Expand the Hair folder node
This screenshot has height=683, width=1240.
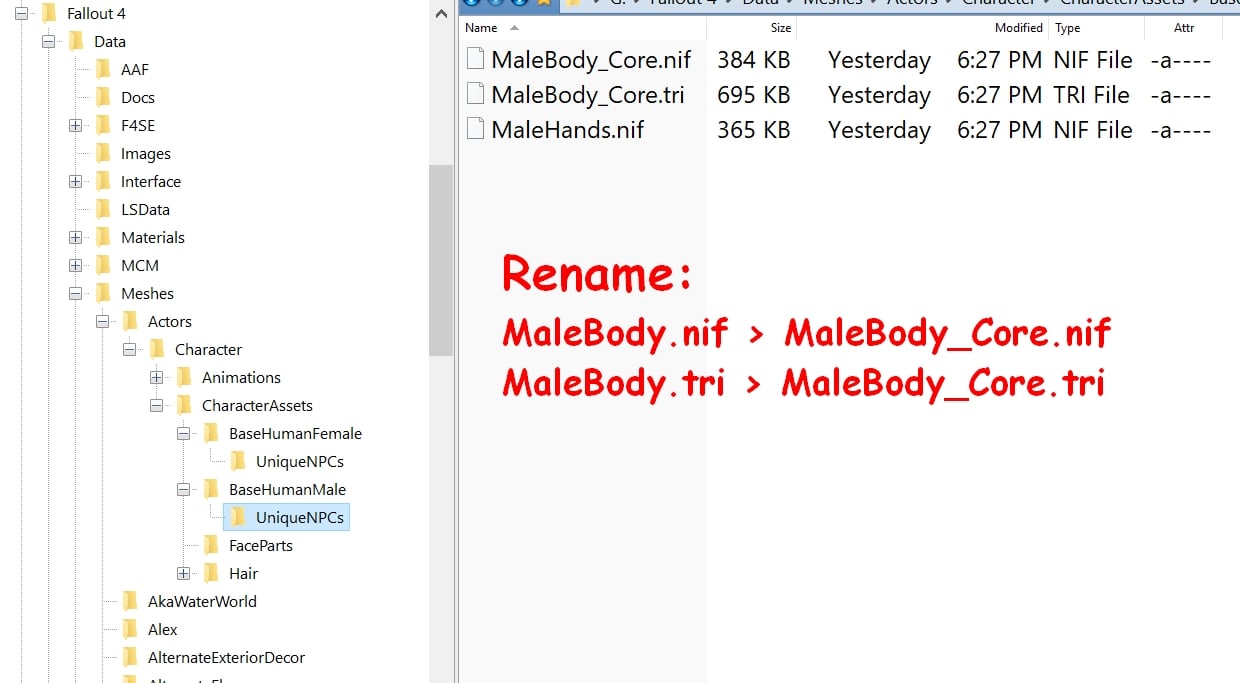tap(182, 573)
